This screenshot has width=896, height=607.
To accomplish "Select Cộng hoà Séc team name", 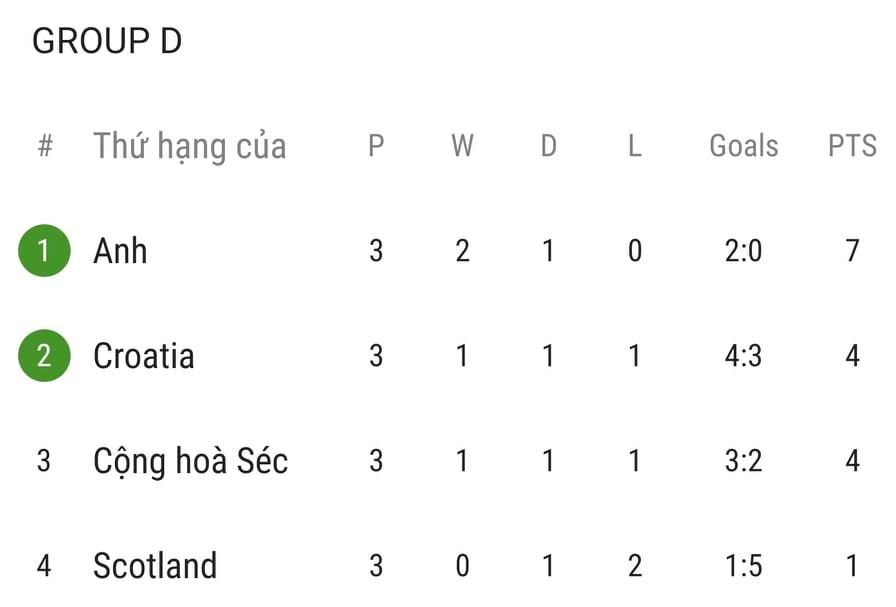I will point(190,461).
